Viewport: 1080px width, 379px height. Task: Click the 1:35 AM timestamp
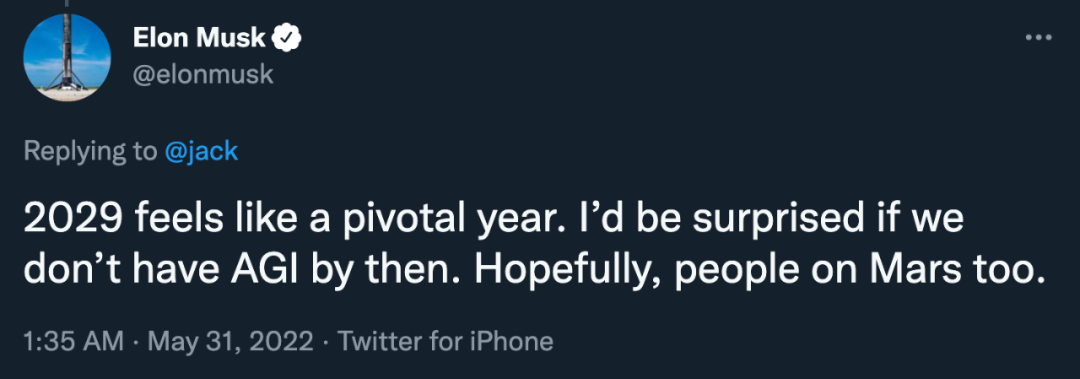click(x=74, y=341)
